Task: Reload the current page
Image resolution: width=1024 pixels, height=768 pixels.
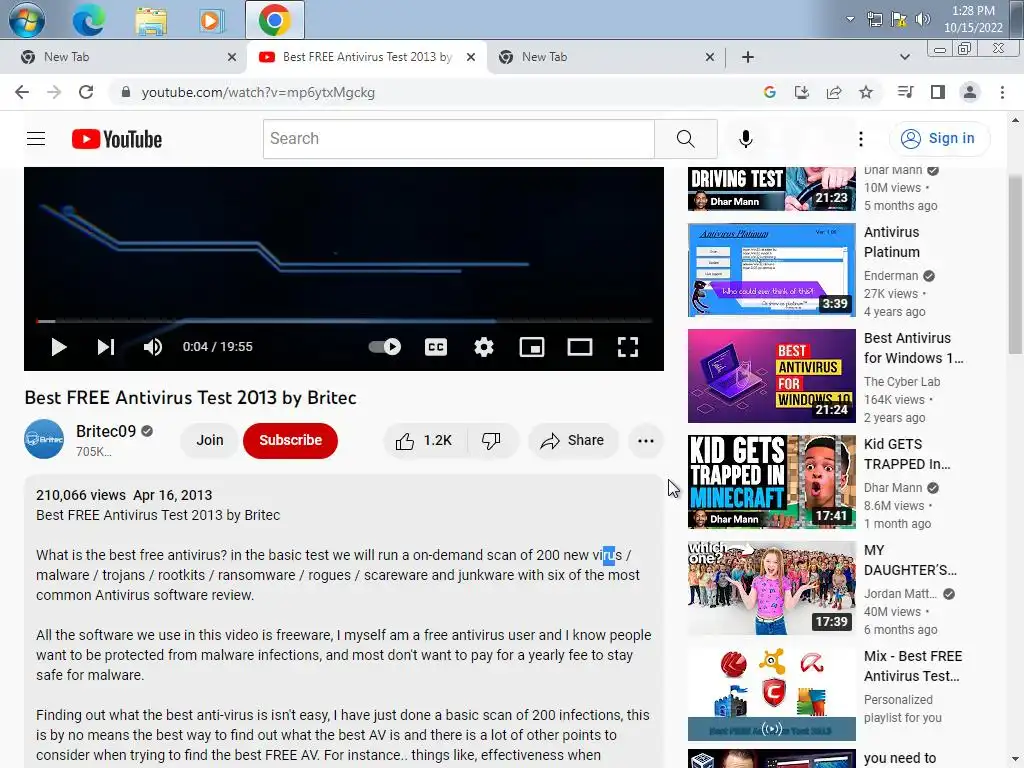Action: (86, 92)
